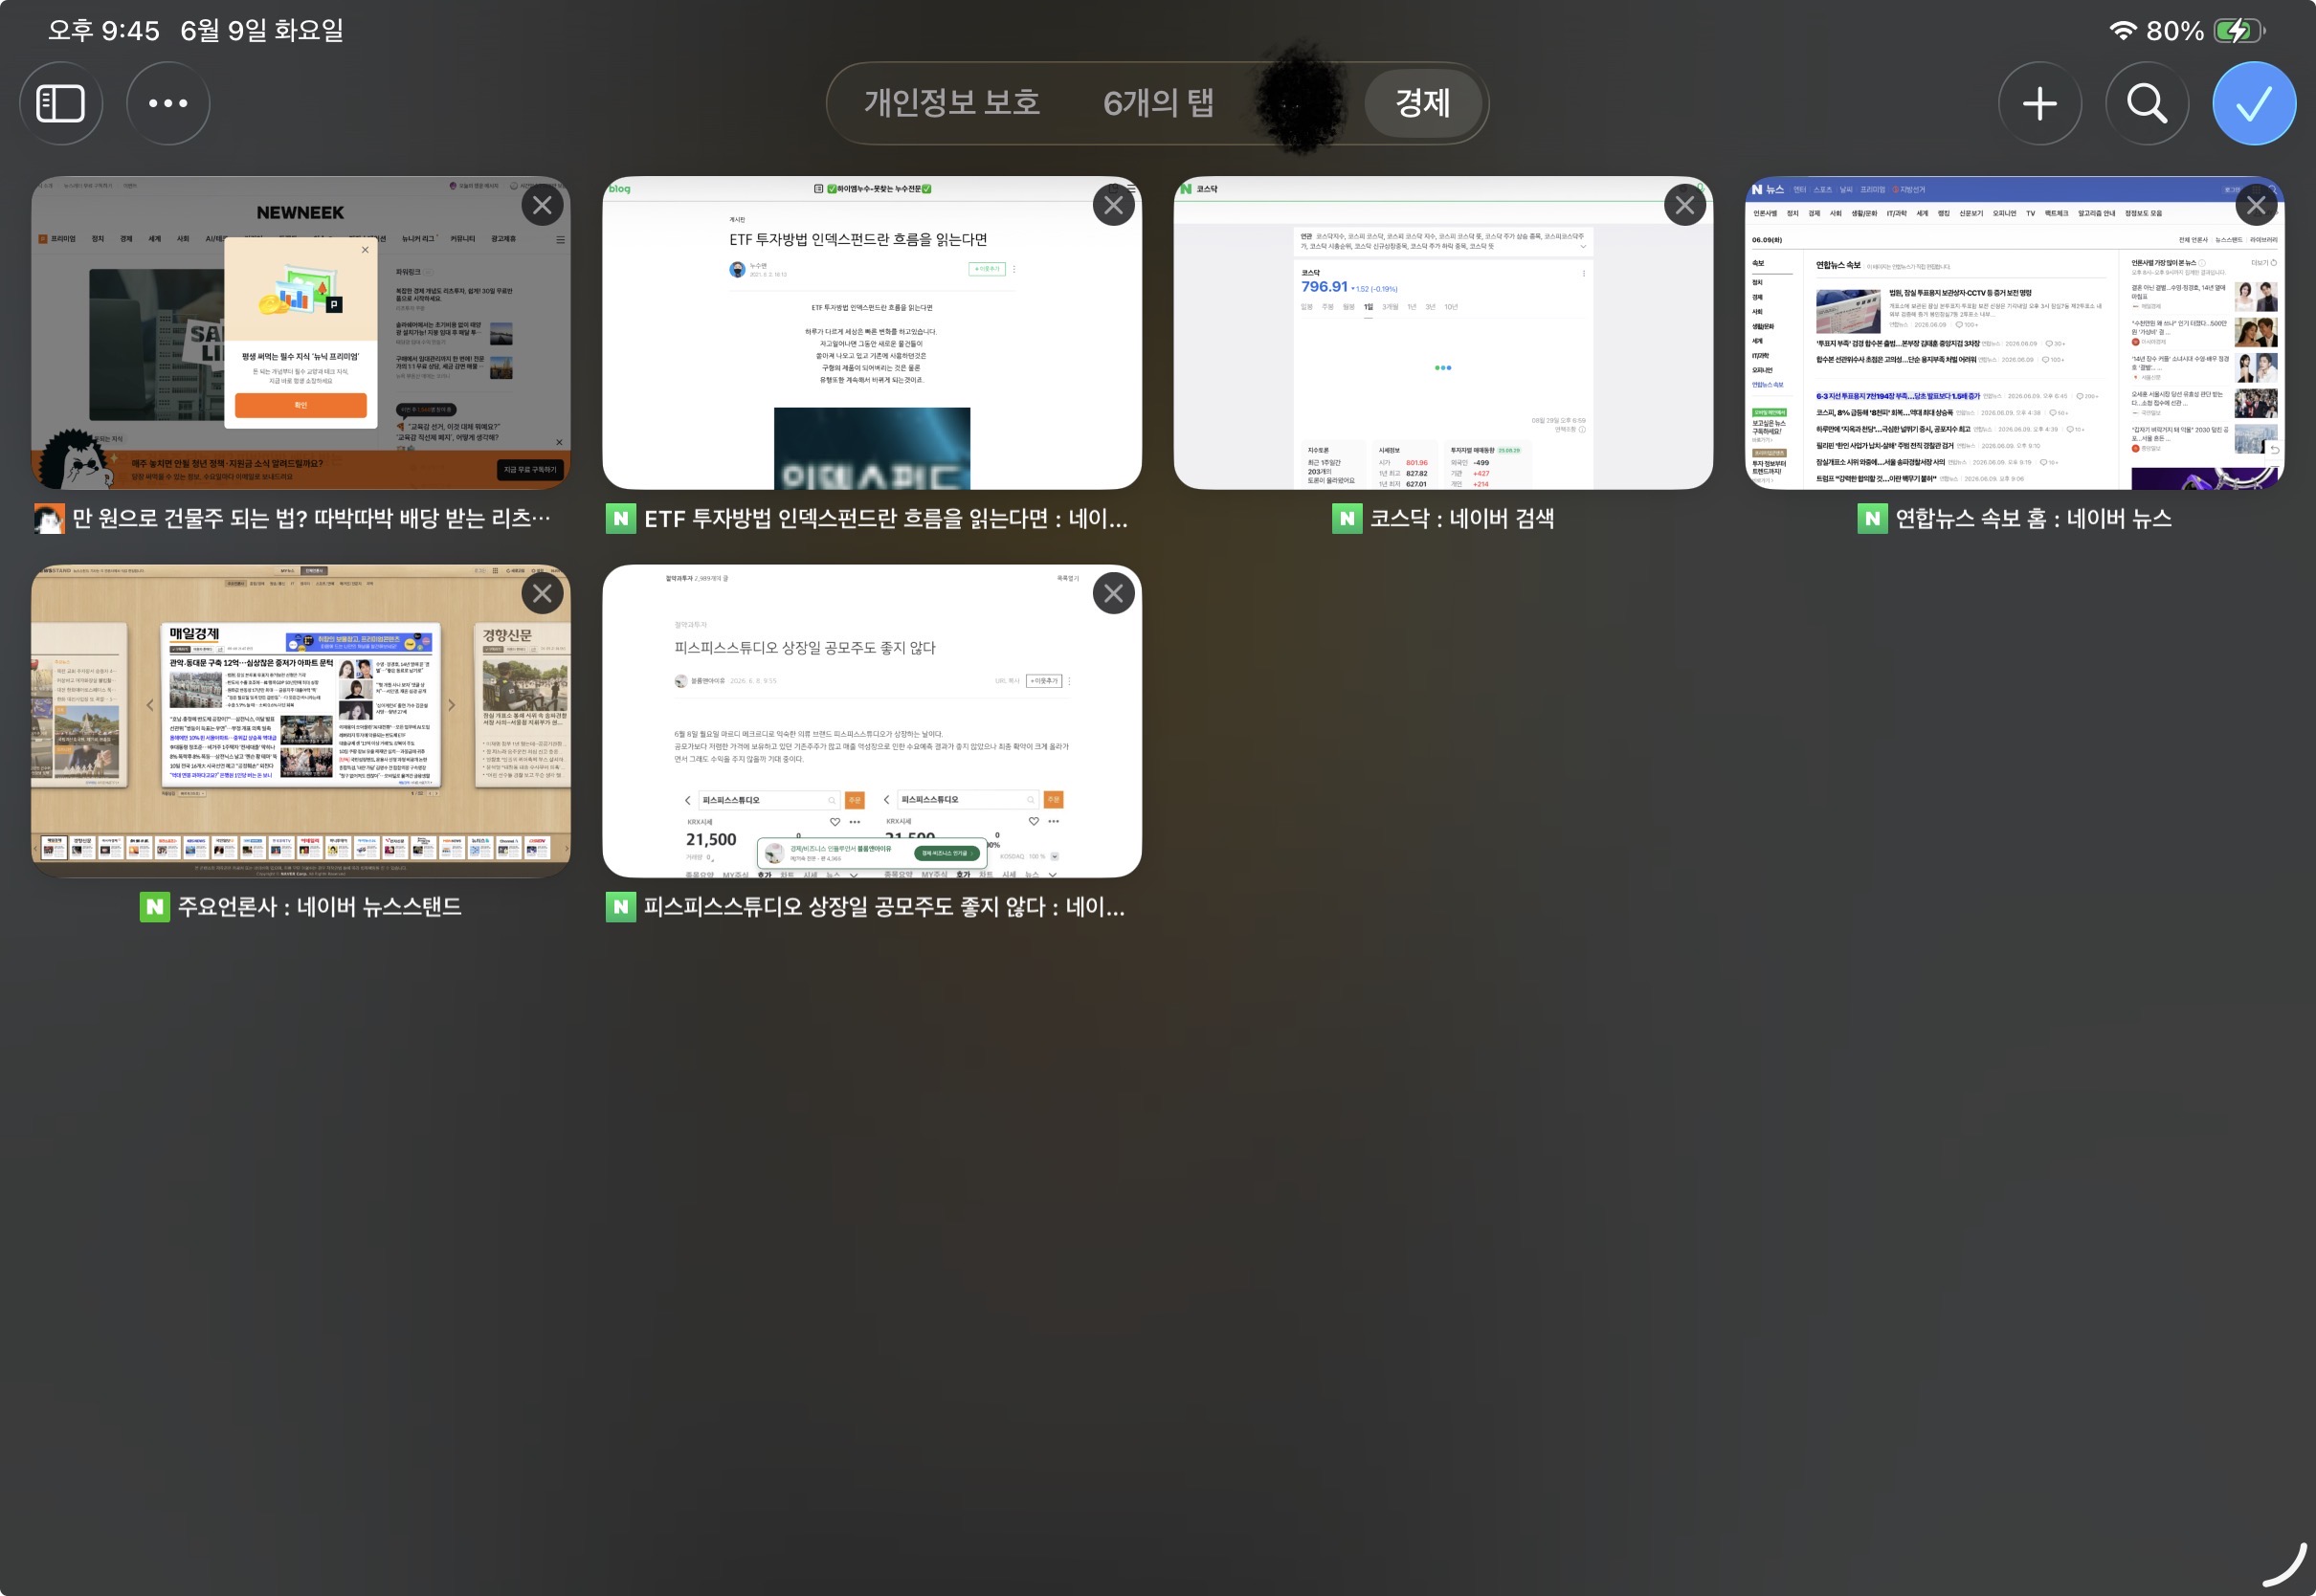Click title 'ETF 투자방법 인덱스펀드란 흐름을 읽는다면'
This screenshot has height=1596, width=2316.
coord(886,519)
